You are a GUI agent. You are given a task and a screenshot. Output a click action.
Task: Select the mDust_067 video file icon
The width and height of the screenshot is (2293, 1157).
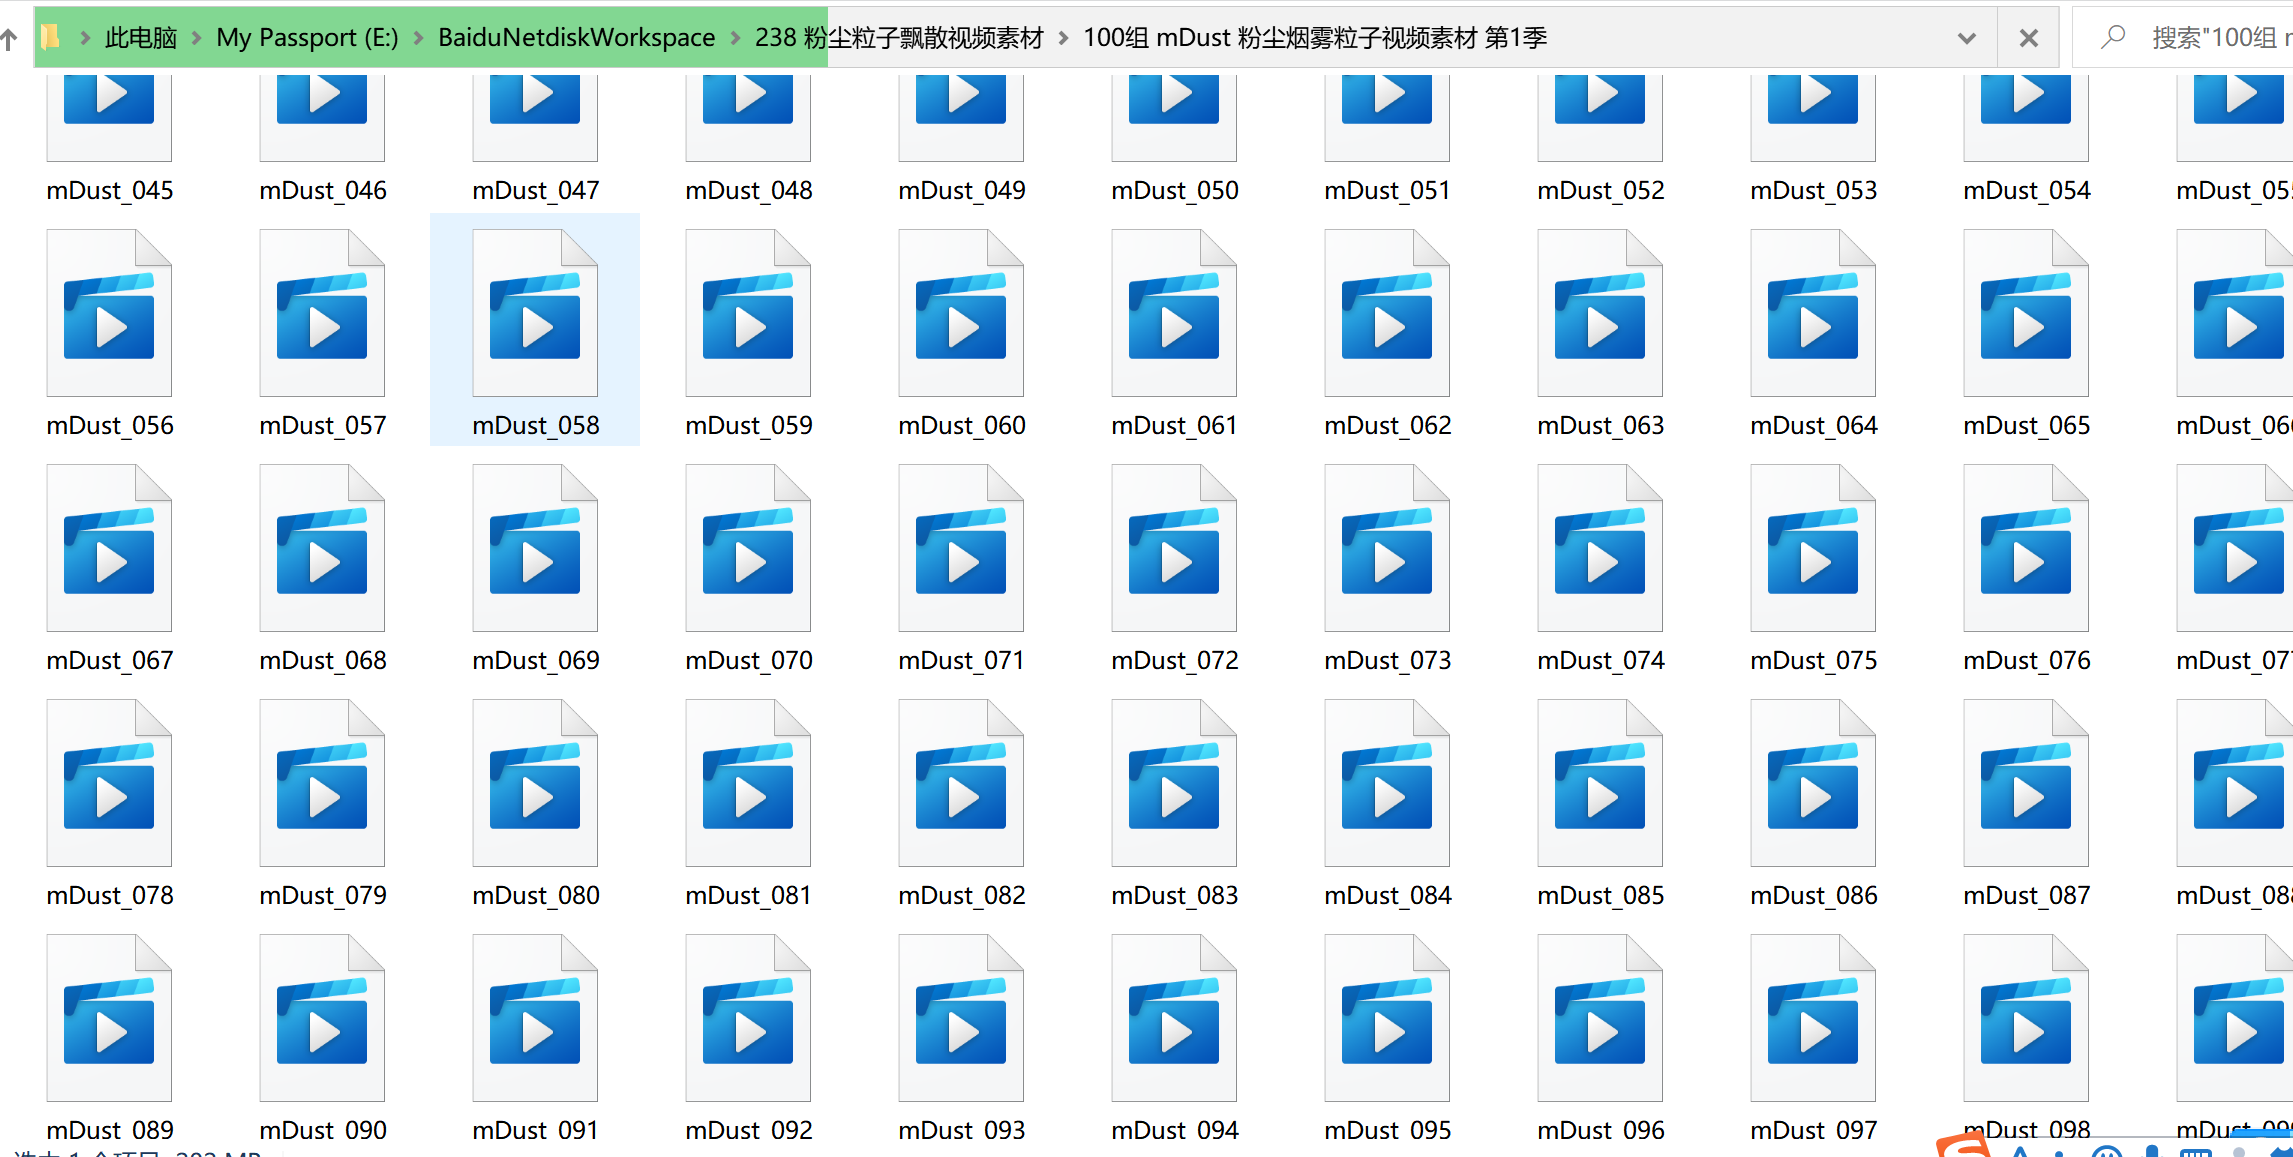point(109,548)
